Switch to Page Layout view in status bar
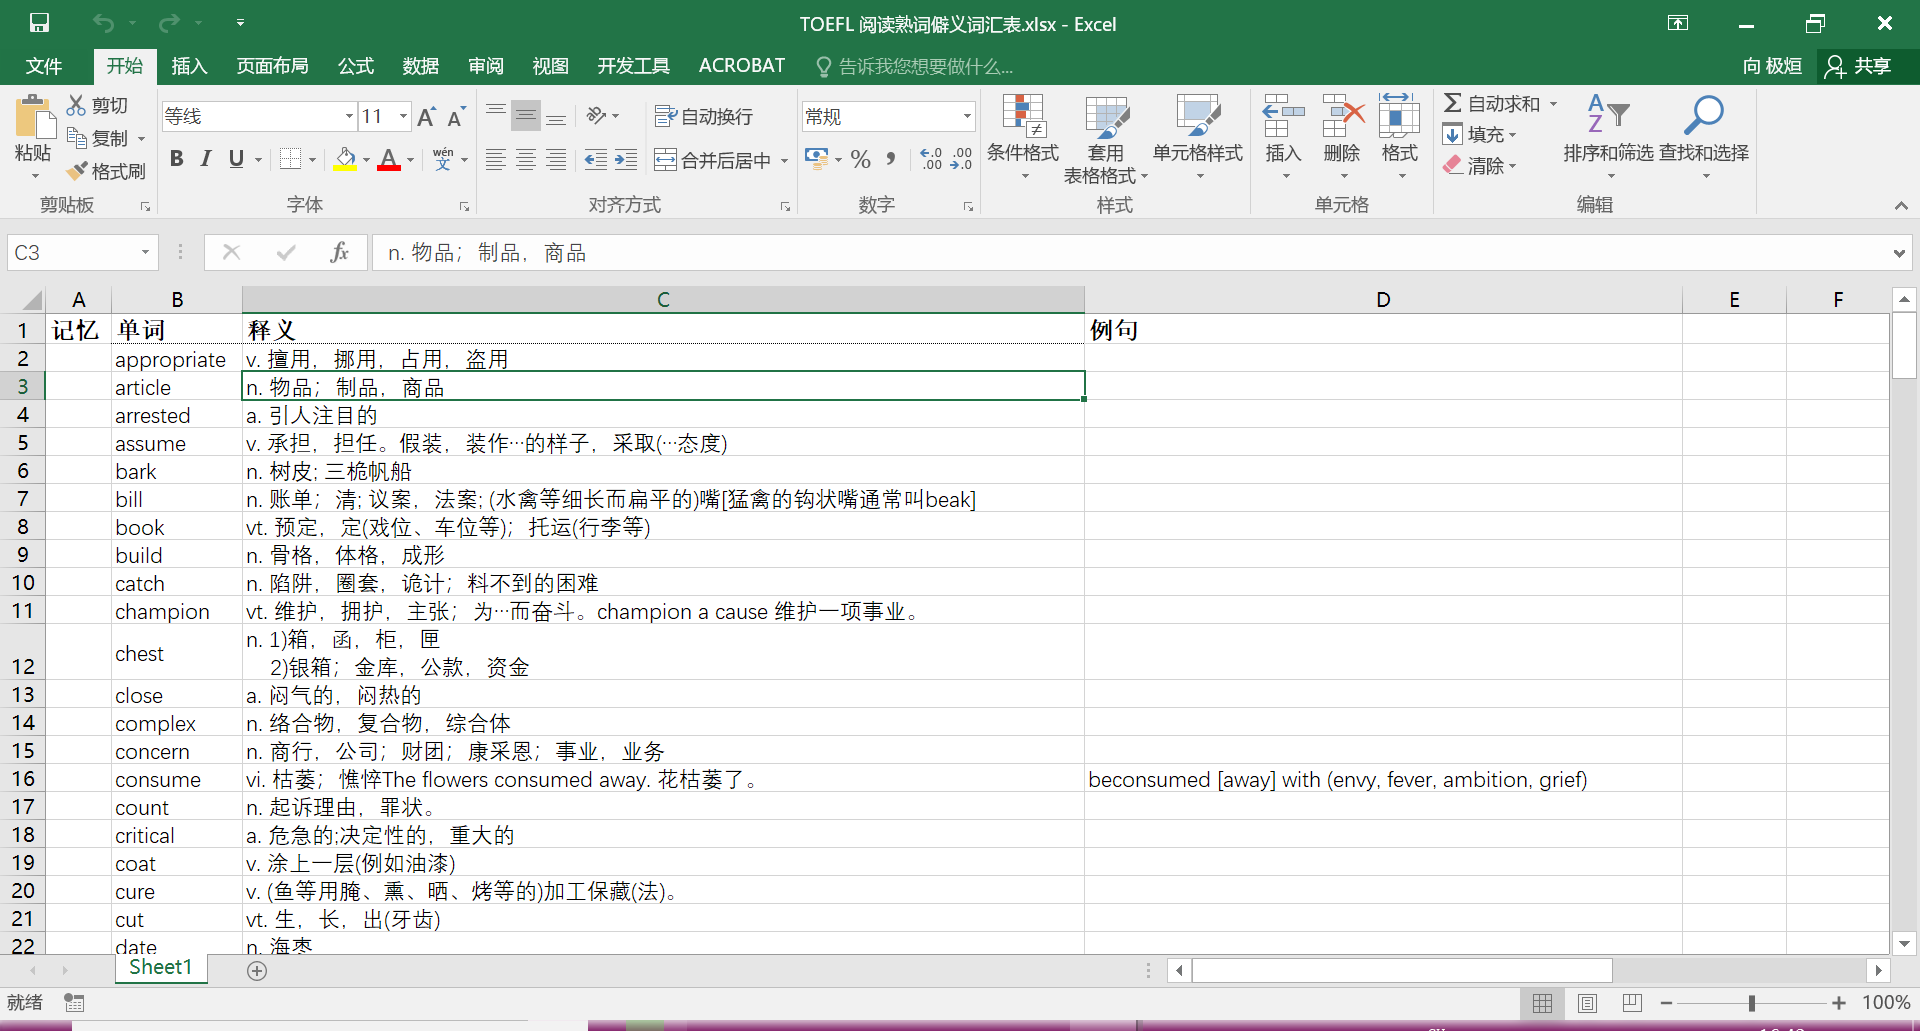The image size is (1920, 1031). (x=1587, y=1003)
